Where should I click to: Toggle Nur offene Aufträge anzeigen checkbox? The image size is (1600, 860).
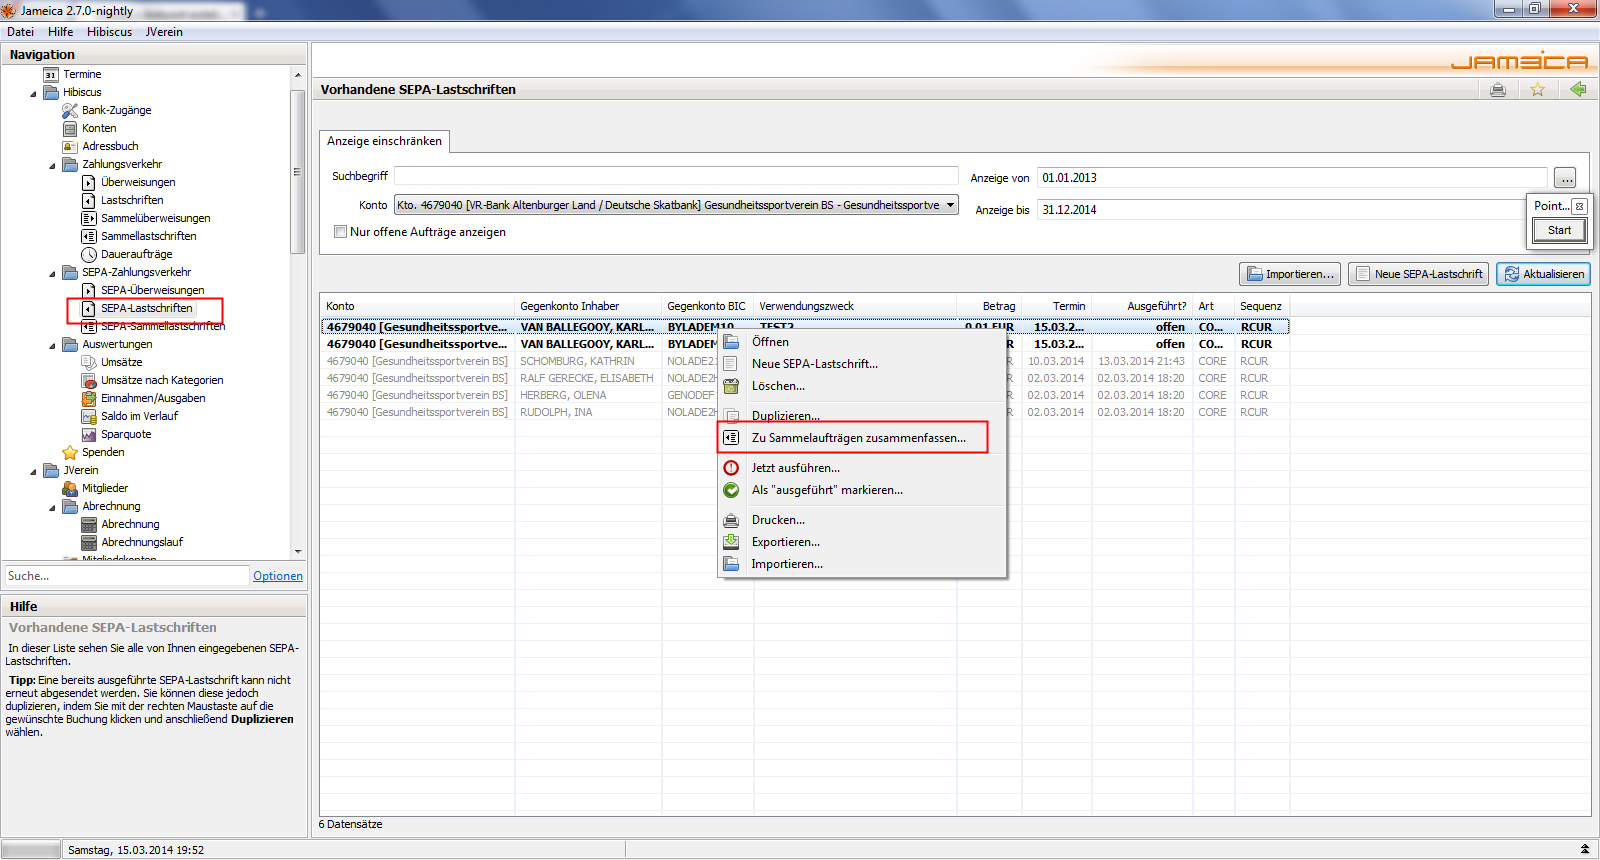(340, 232)
